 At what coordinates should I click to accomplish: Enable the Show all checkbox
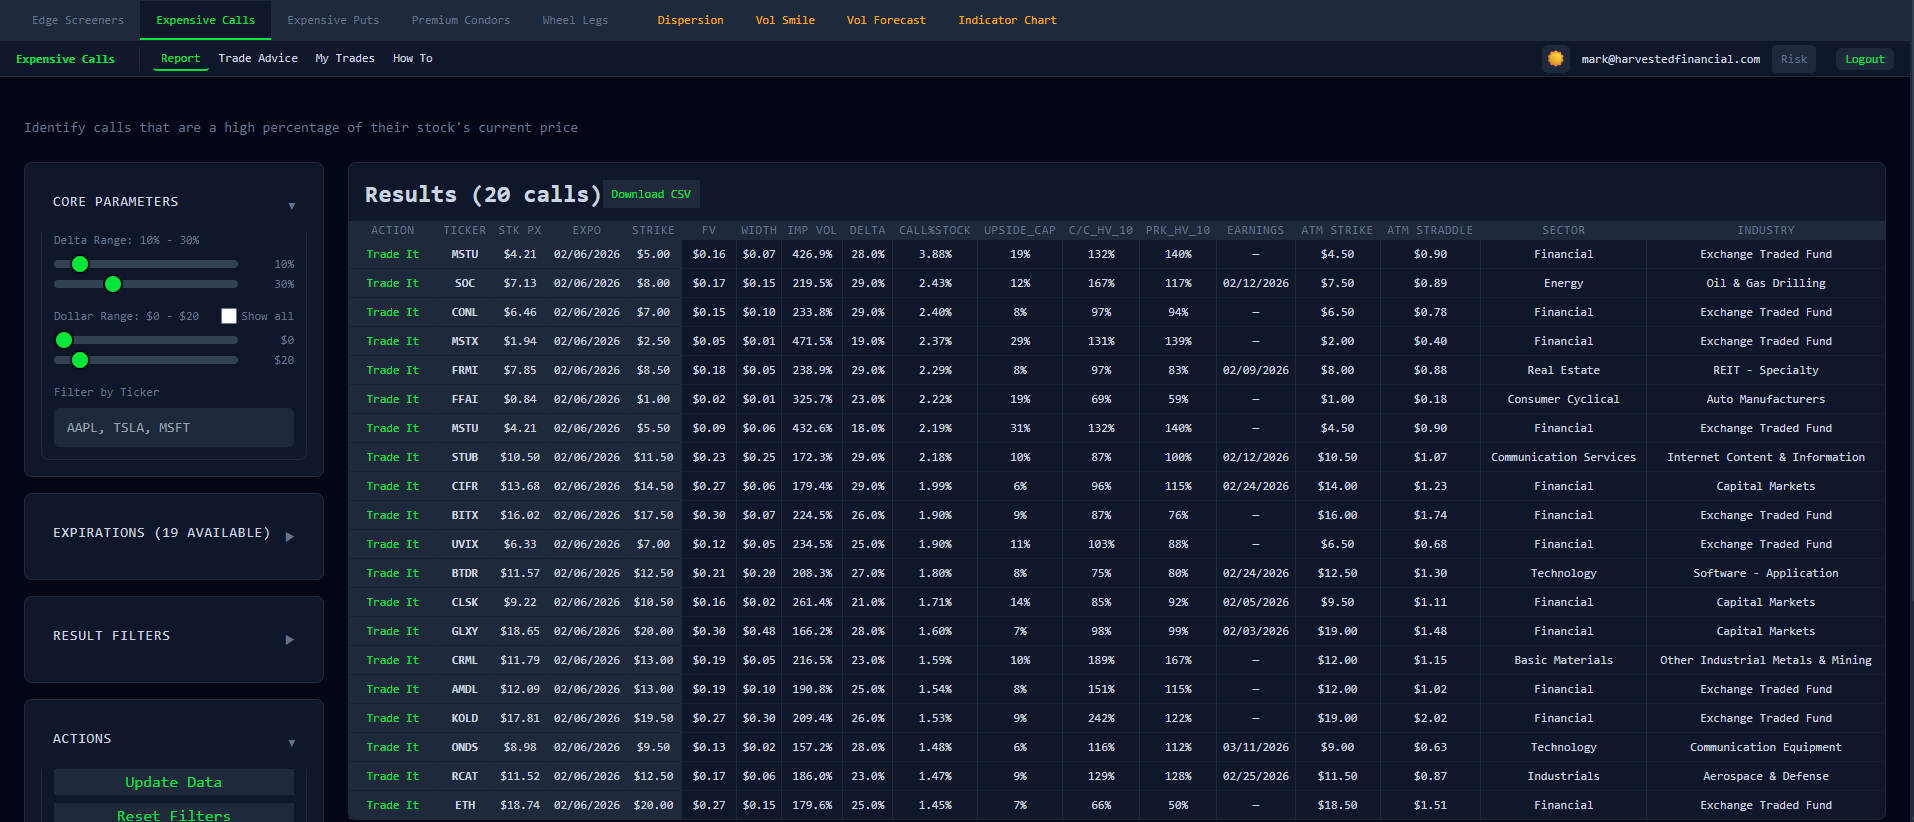(229, 316)
